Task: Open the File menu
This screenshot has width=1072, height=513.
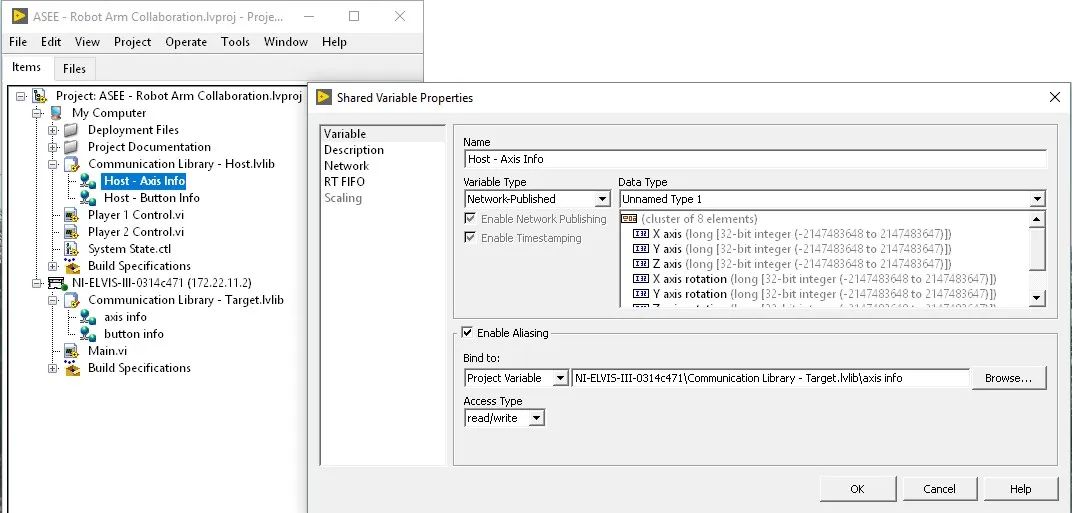Action: pyautogui.click(x=18, y=42)
